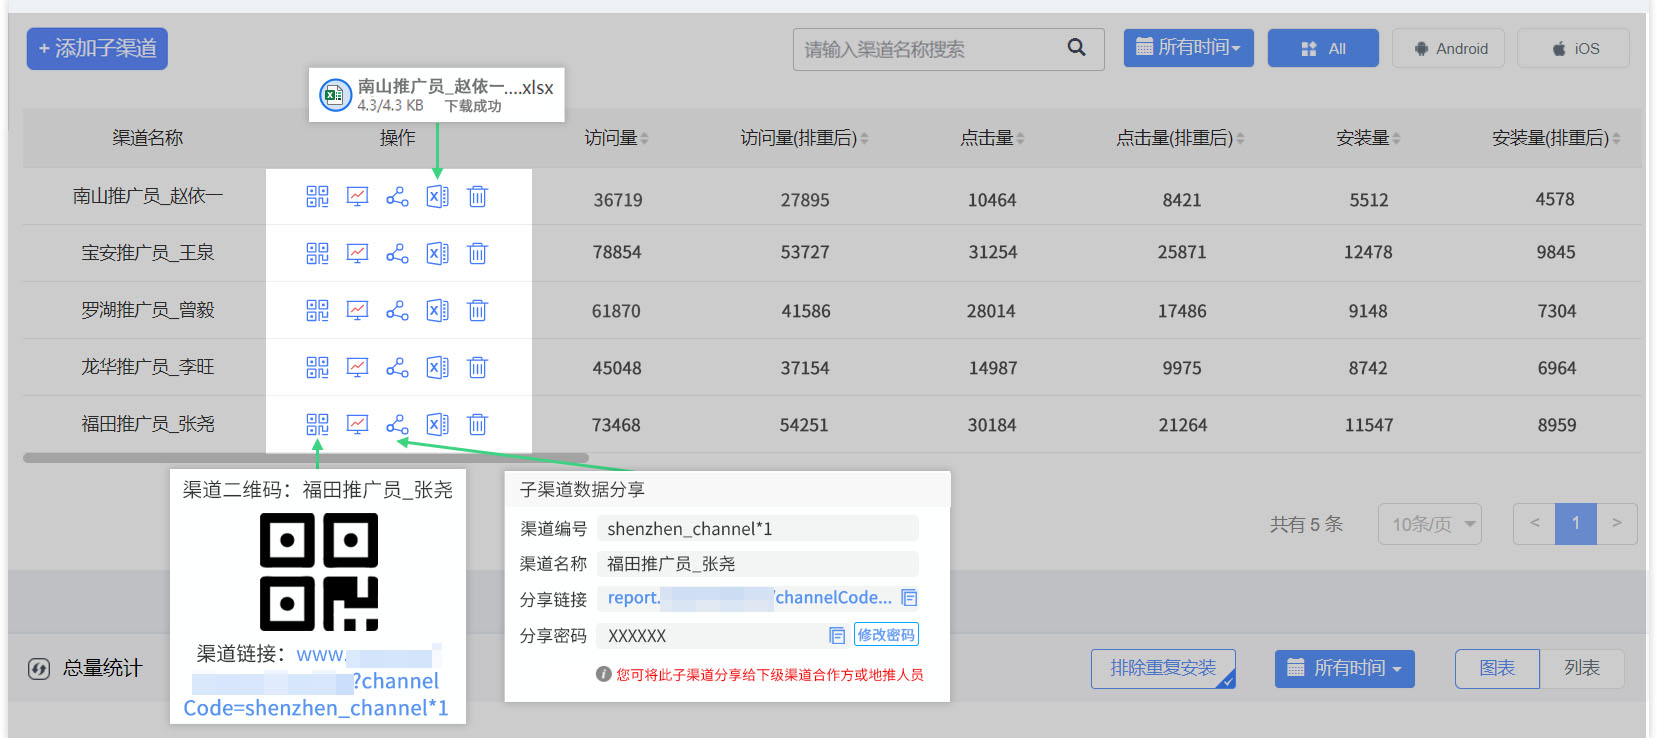
Task: Export Excel for 南山推广员_赵依一
Action: coord(437,197)
